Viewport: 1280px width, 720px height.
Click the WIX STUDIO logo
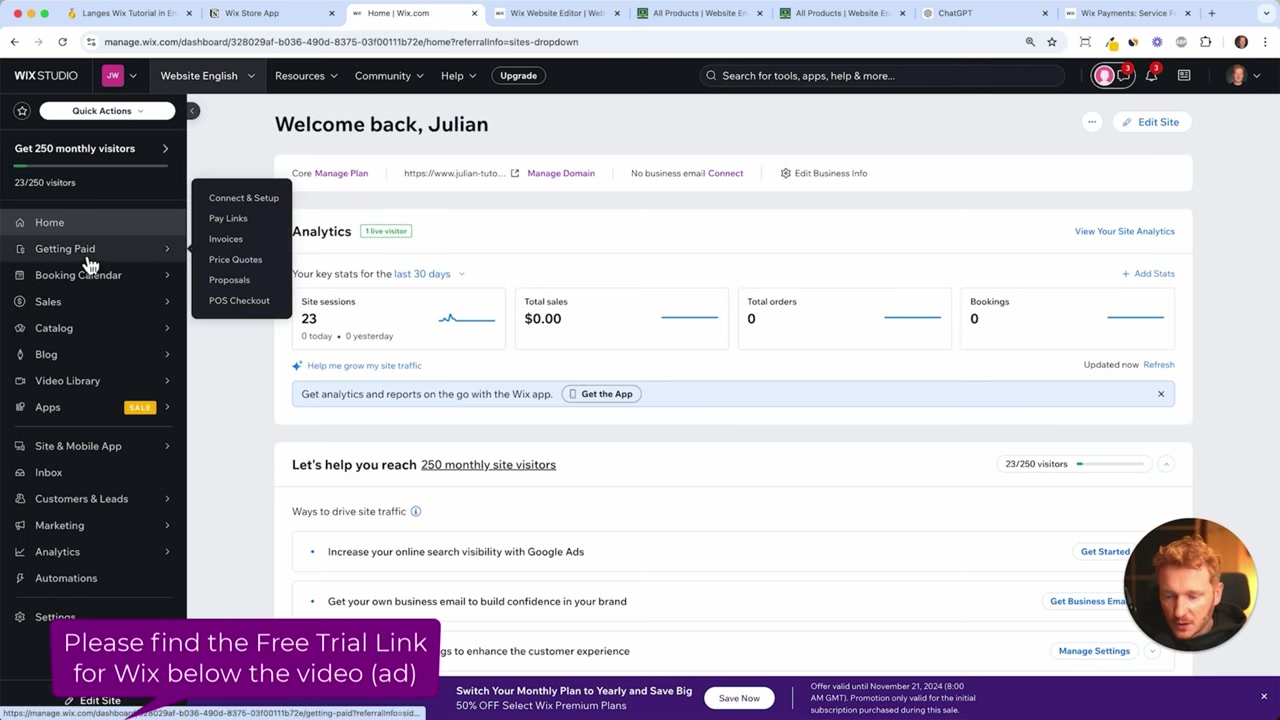click(46, 75)
